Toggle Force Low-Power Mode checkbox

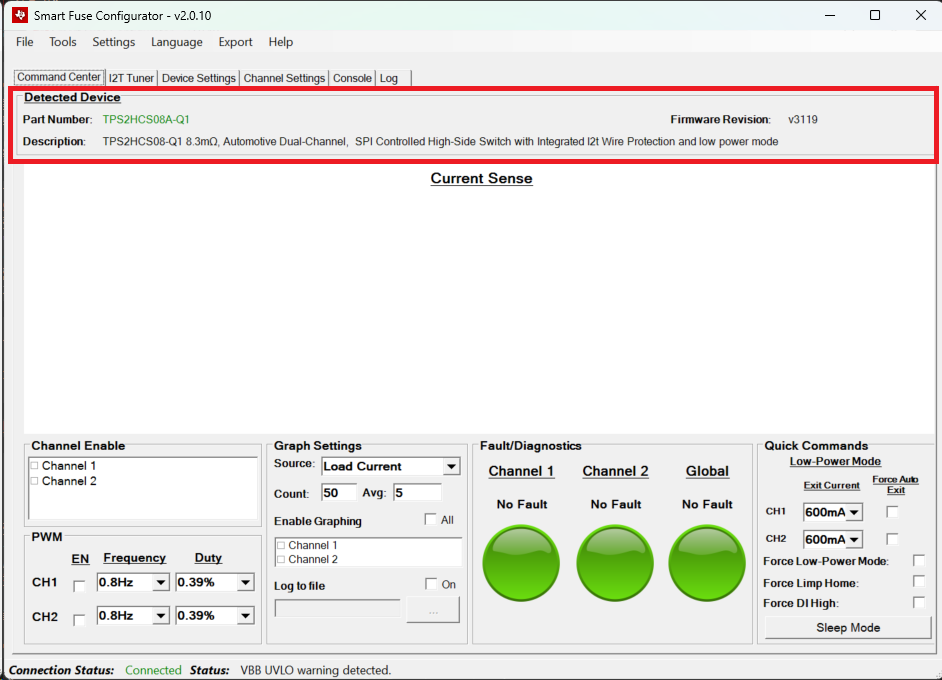click(x=918, y=561)
